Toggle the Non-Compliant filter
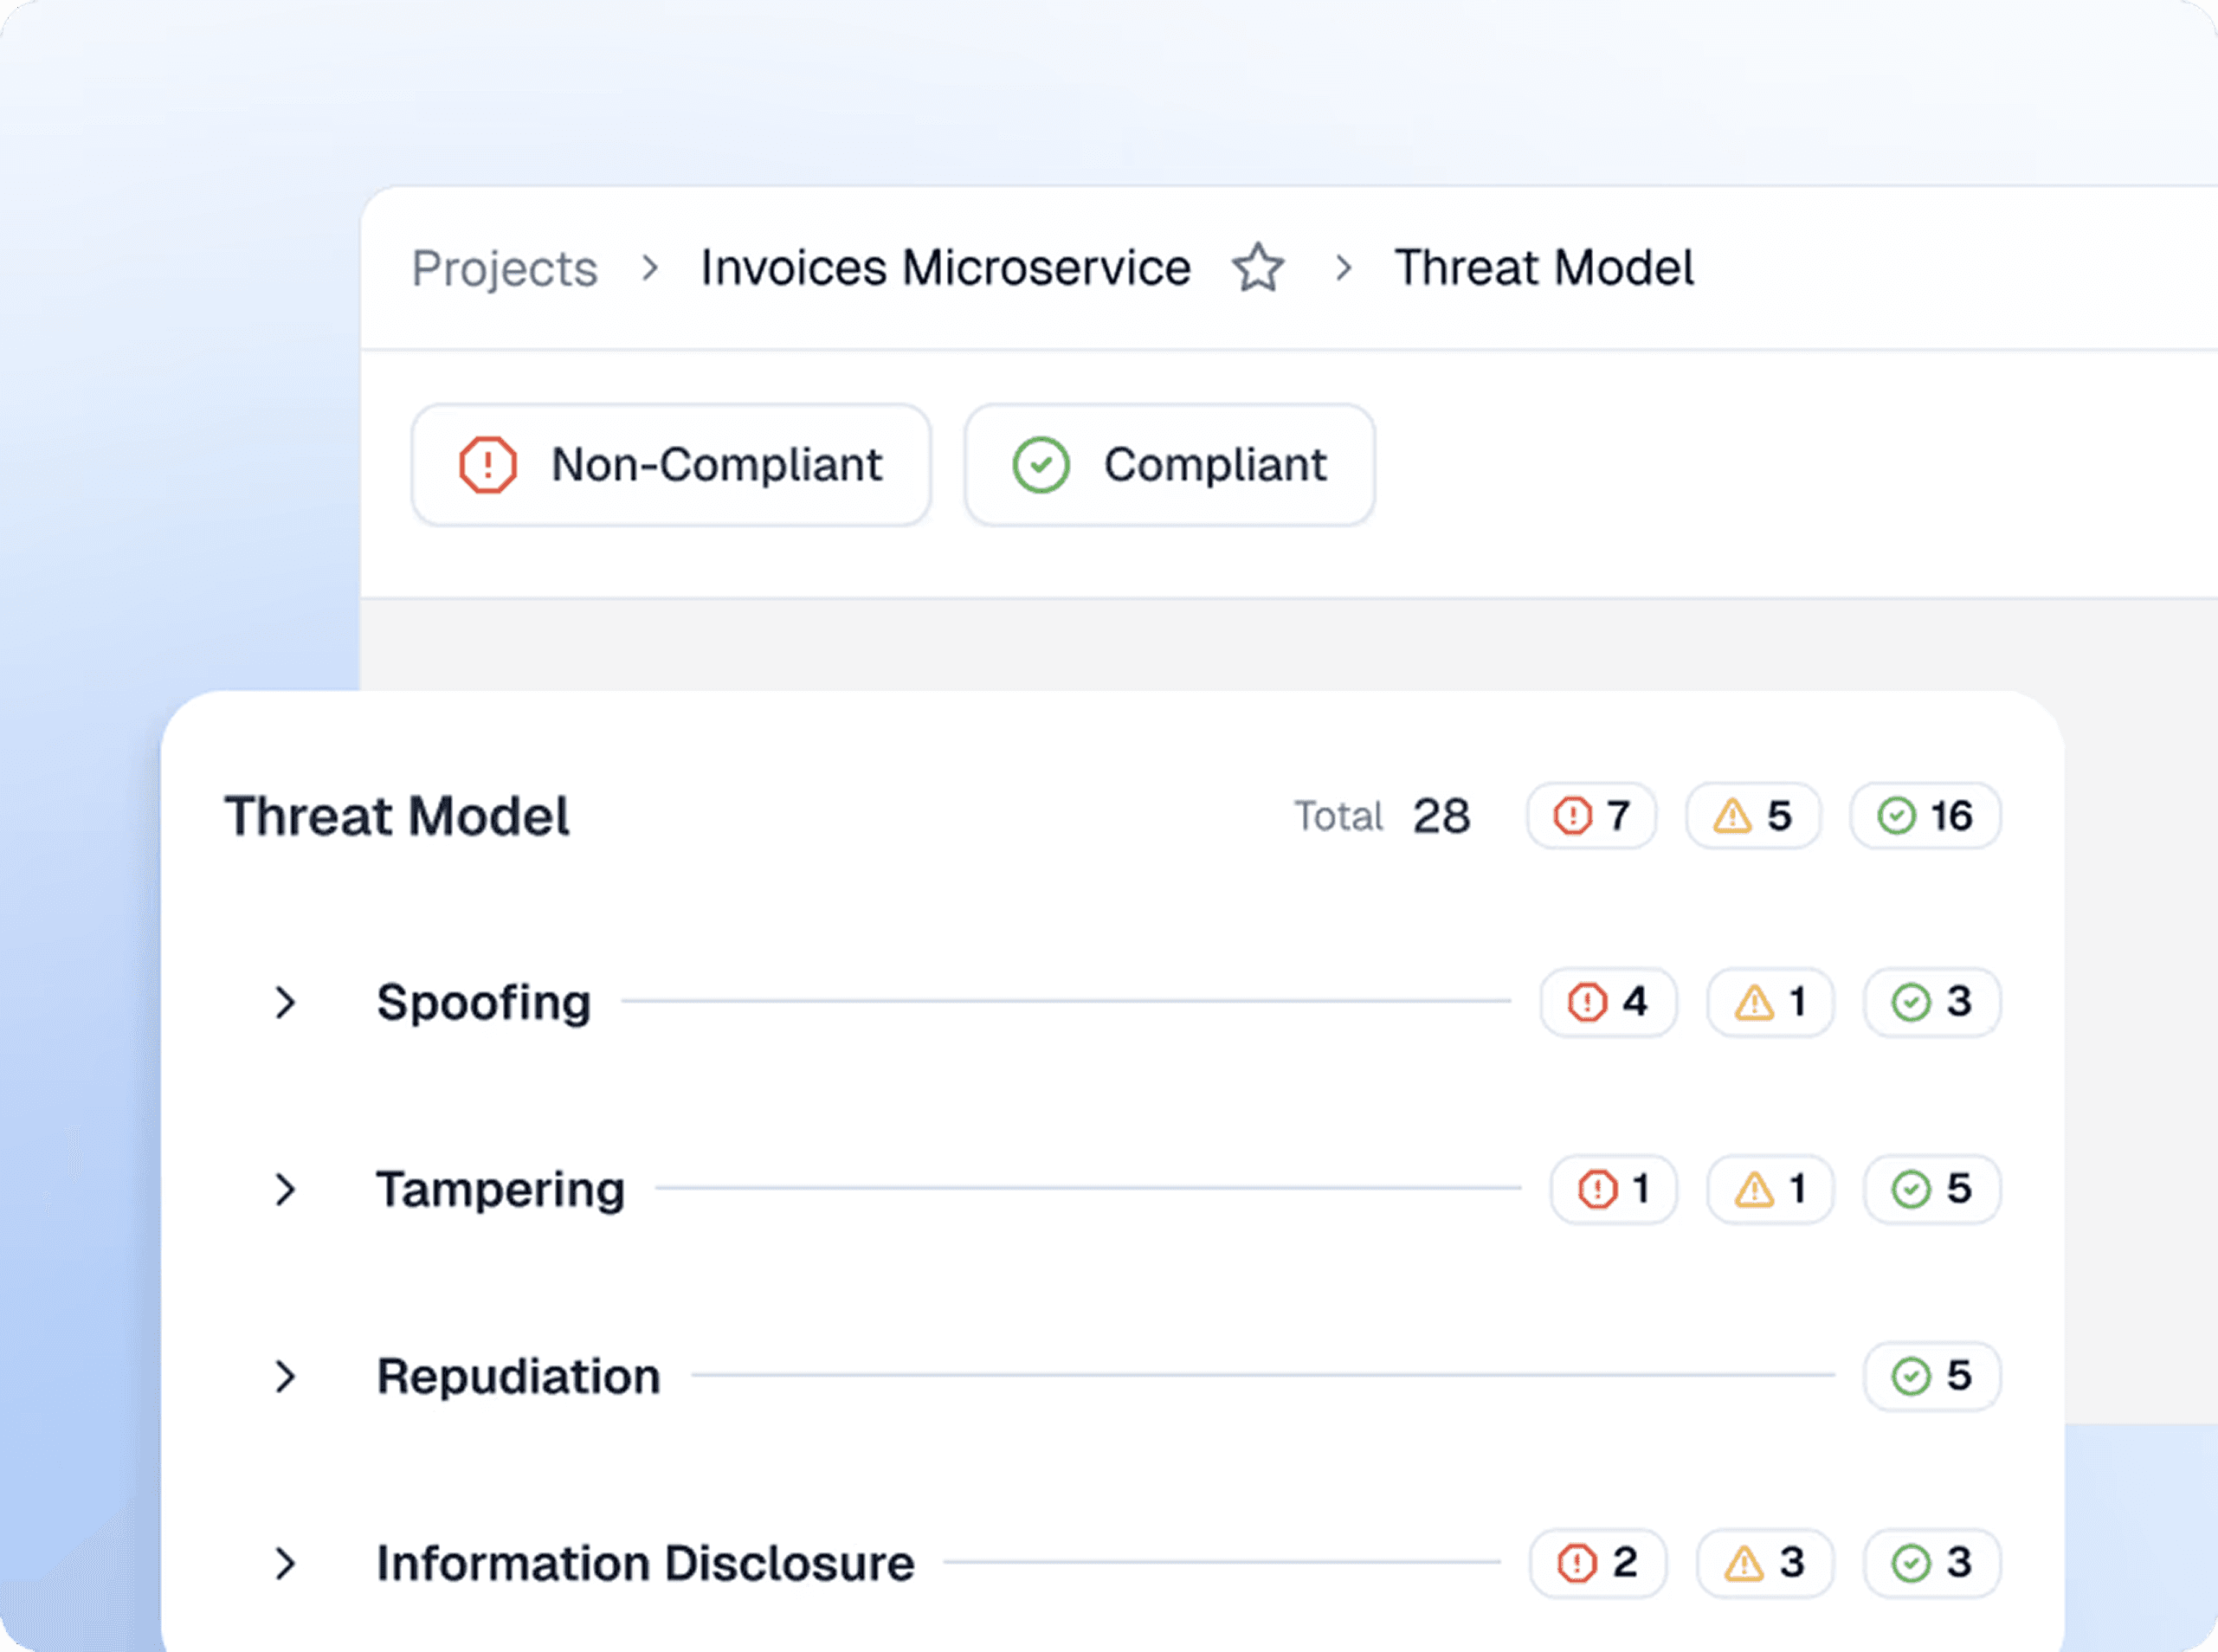This screenshot has width=2218, height=1652. click(671, 465)
